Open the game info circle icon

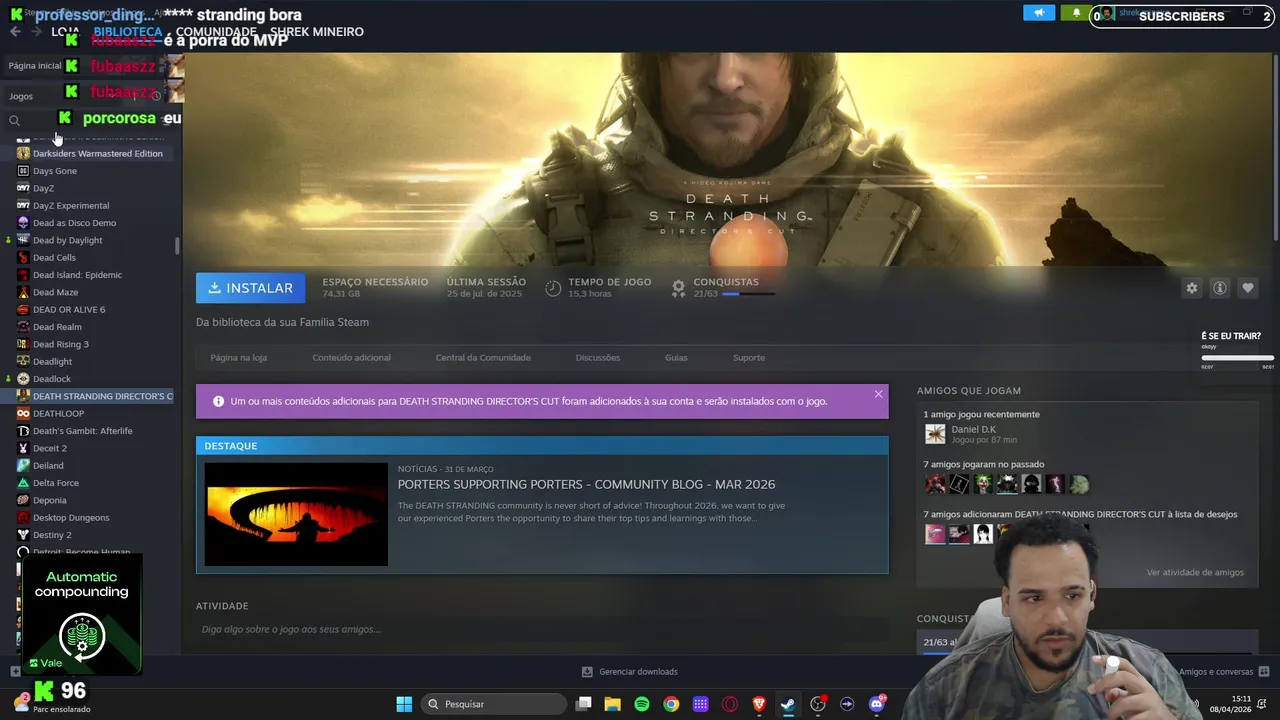pyautogui.click(x=1220, y=288)
